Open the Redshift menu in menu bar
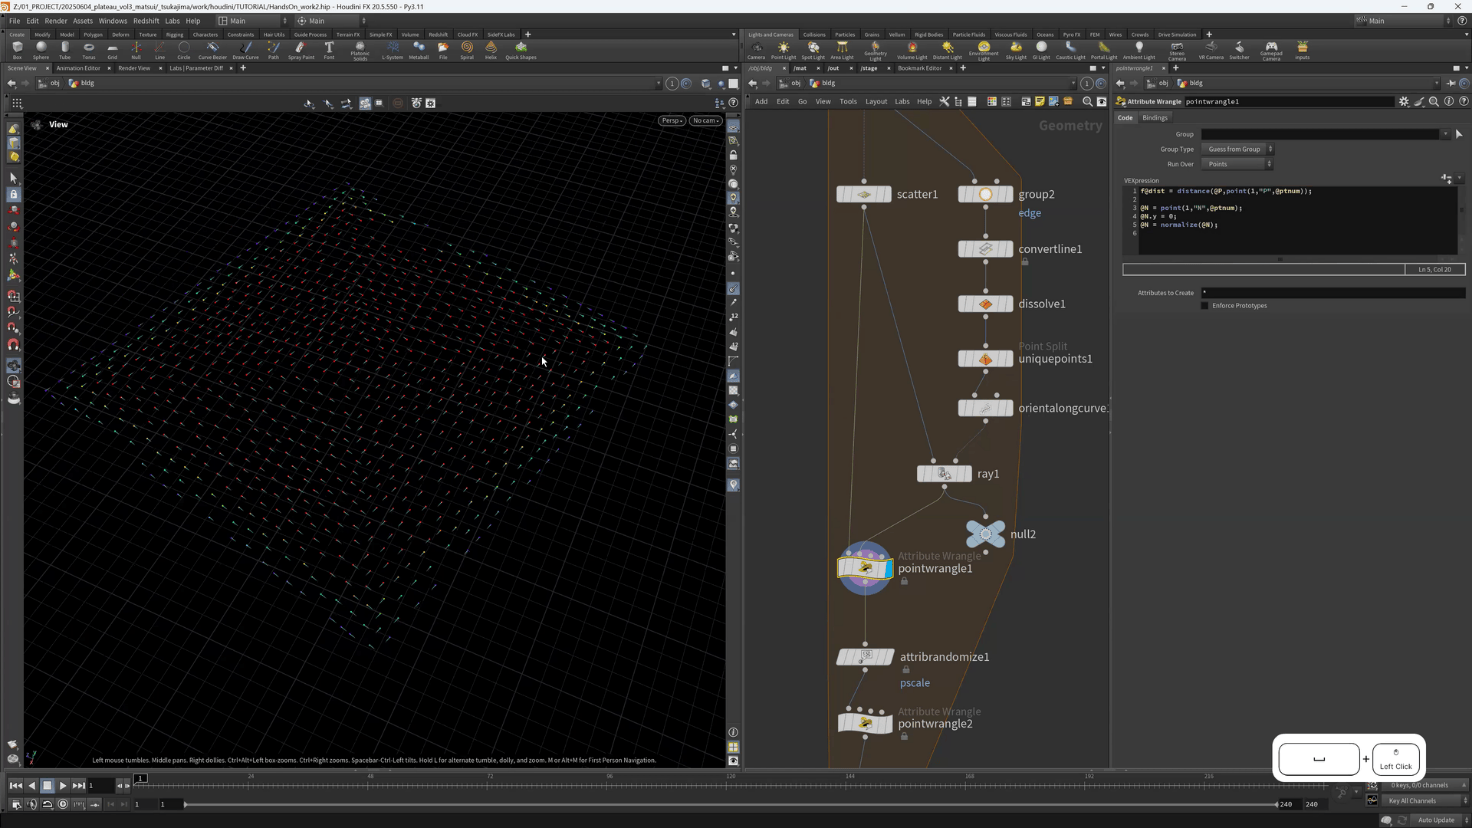Viewport: 1472px width, 828px height. 146,21
